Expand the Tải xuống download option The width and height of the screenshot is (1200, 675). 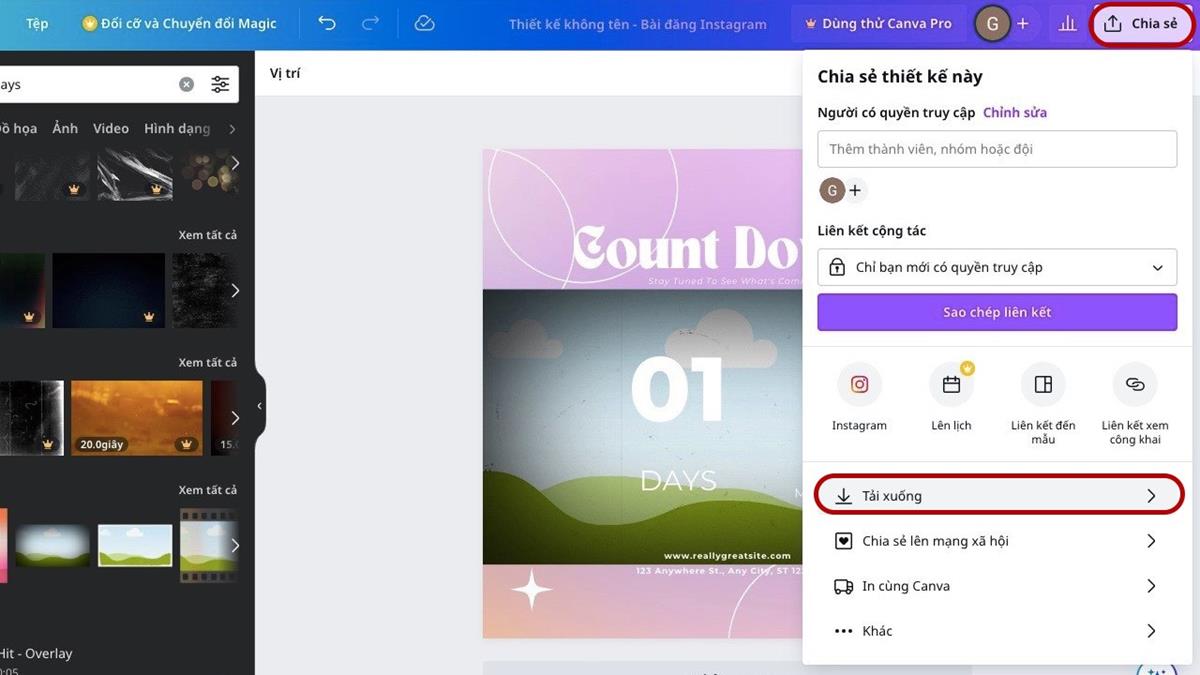click(x=997, y=496)
